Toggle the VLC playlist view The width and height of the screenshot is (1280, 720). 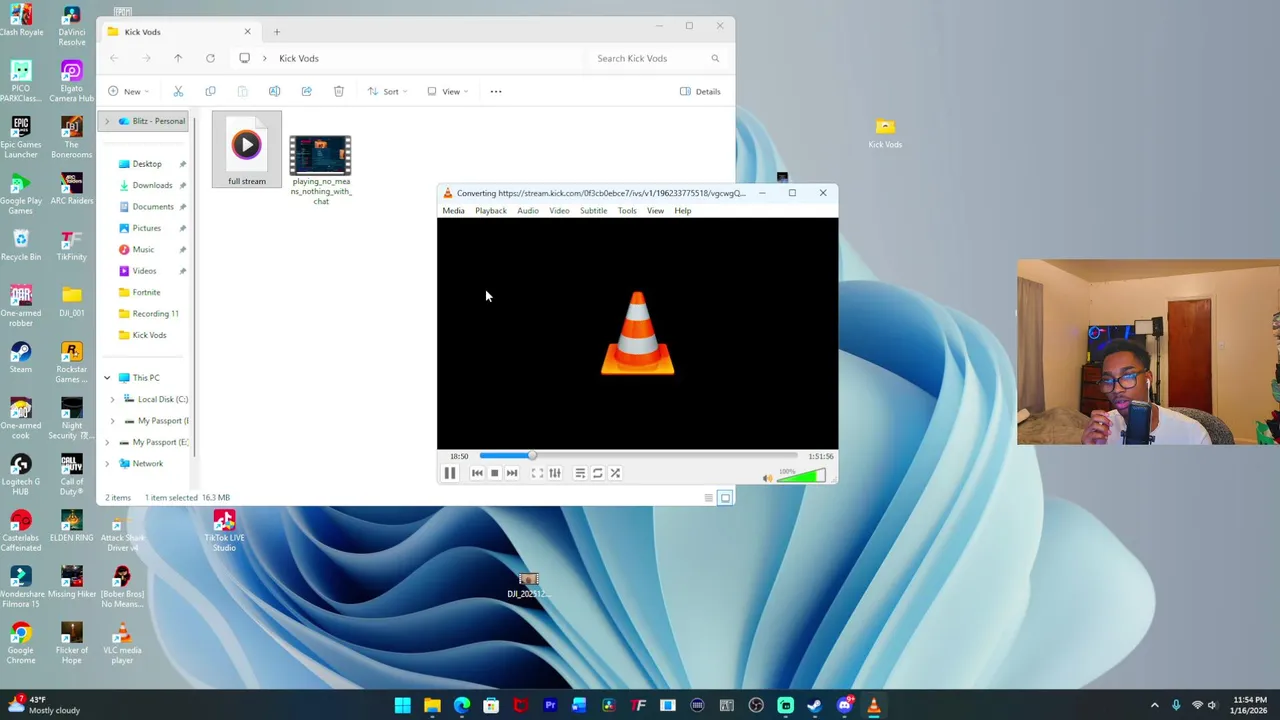coord(580,473)
